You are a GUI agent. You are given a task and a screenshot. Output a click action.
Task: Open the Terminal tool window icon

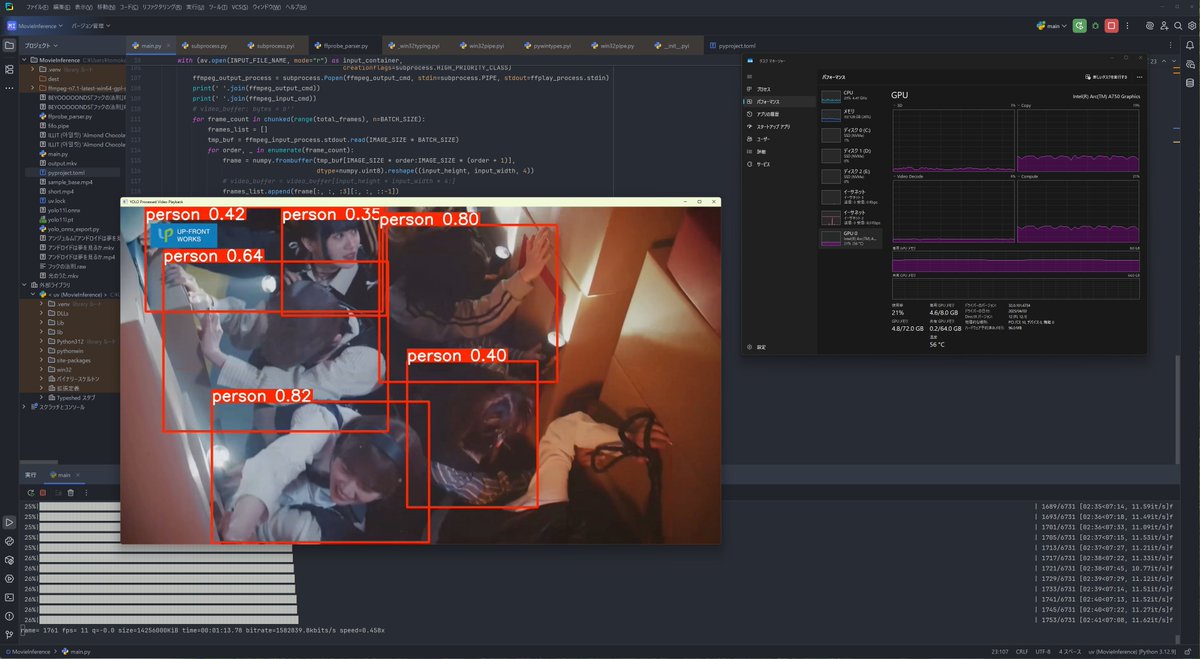point(10,597)
